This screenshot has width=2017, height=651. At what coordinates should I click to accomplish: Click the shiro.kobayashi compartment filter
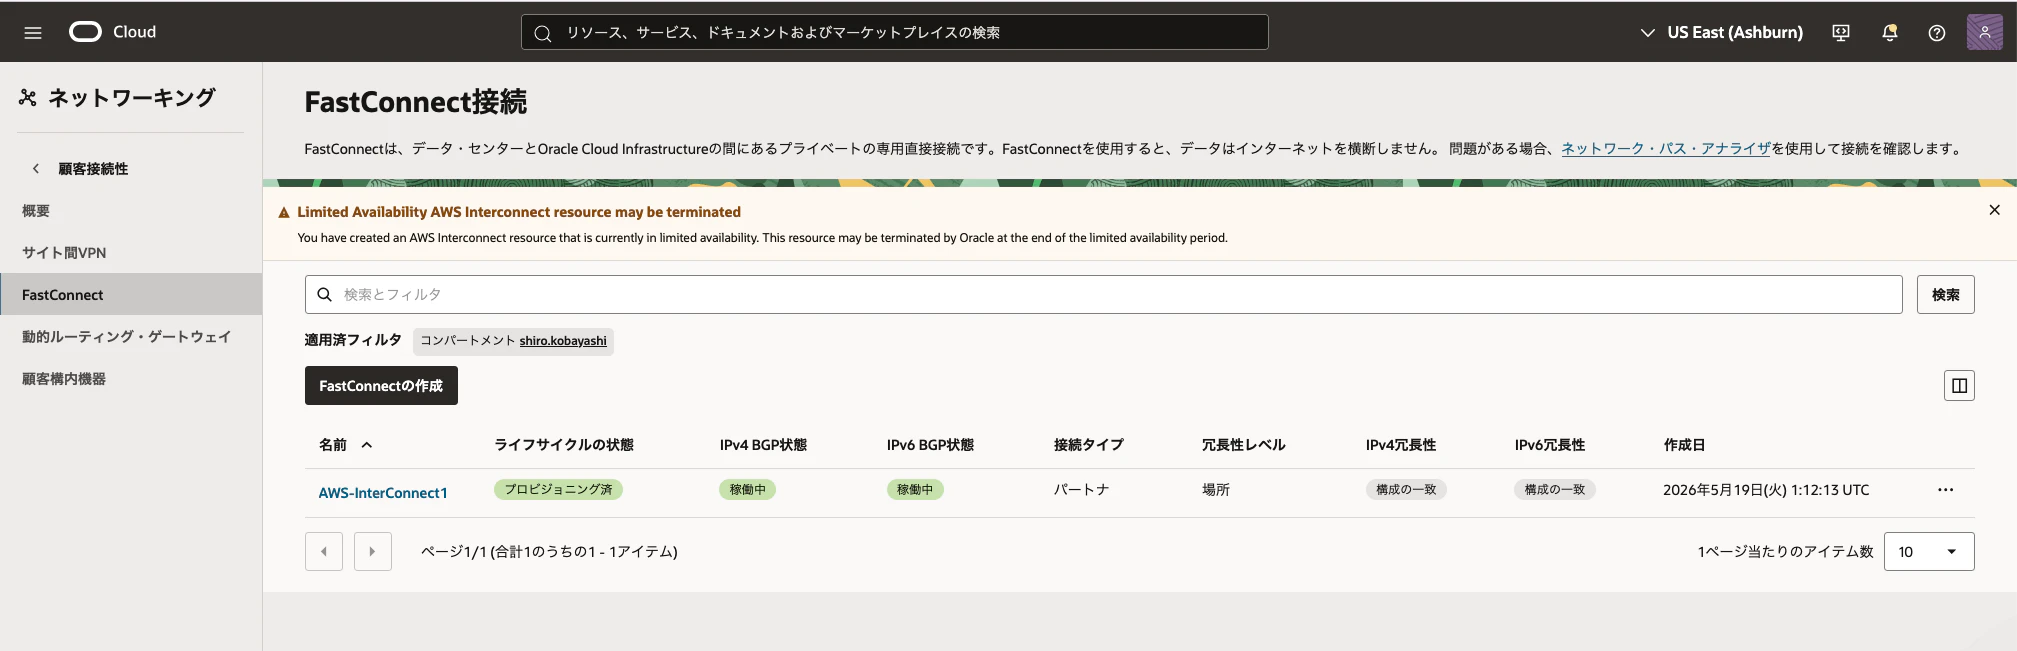(x=563, y=341)
